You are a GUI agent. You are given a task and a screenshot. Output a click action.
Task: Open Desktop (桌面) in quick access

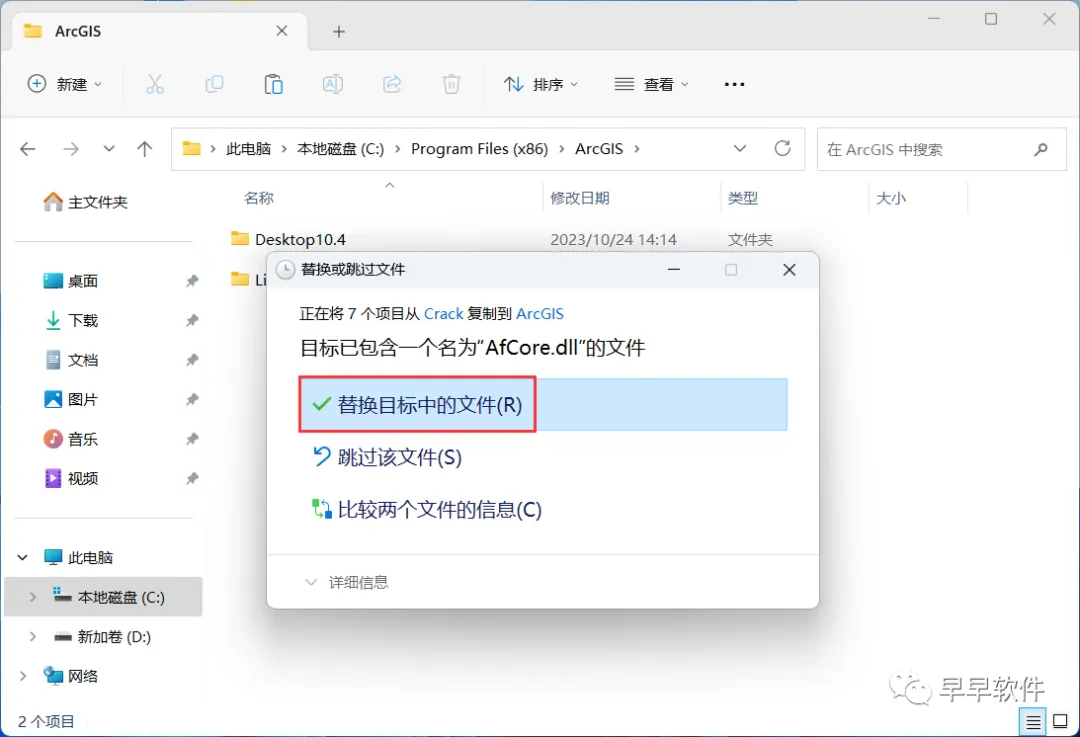point(71,281)
